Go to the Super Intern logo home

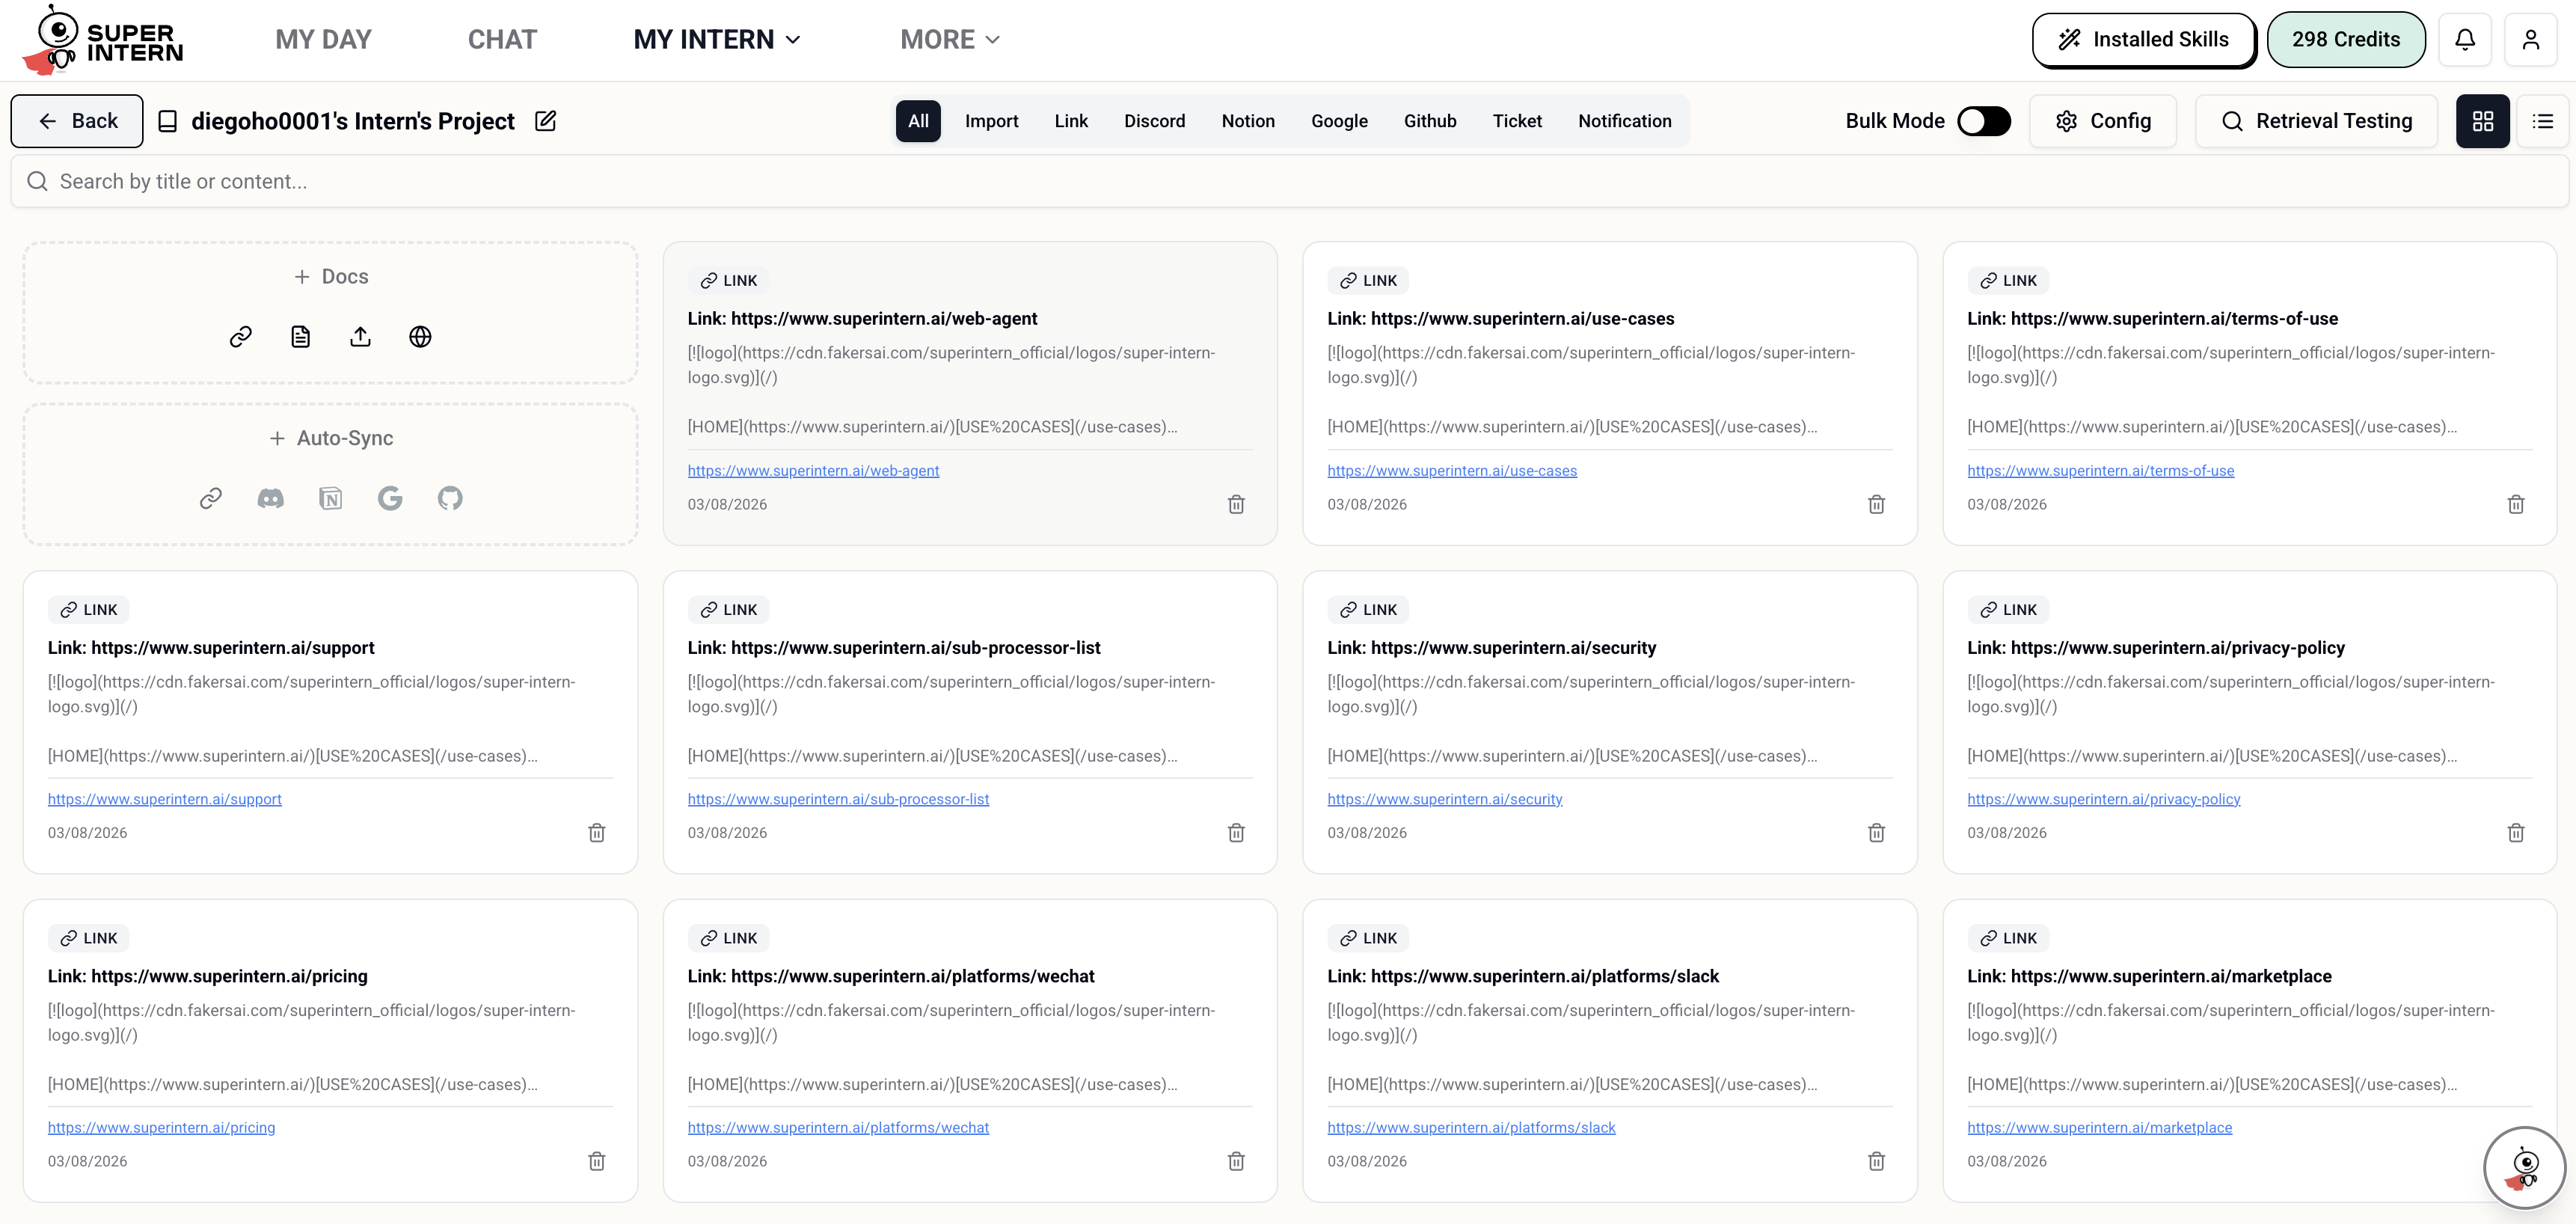[x=102, y=40]
